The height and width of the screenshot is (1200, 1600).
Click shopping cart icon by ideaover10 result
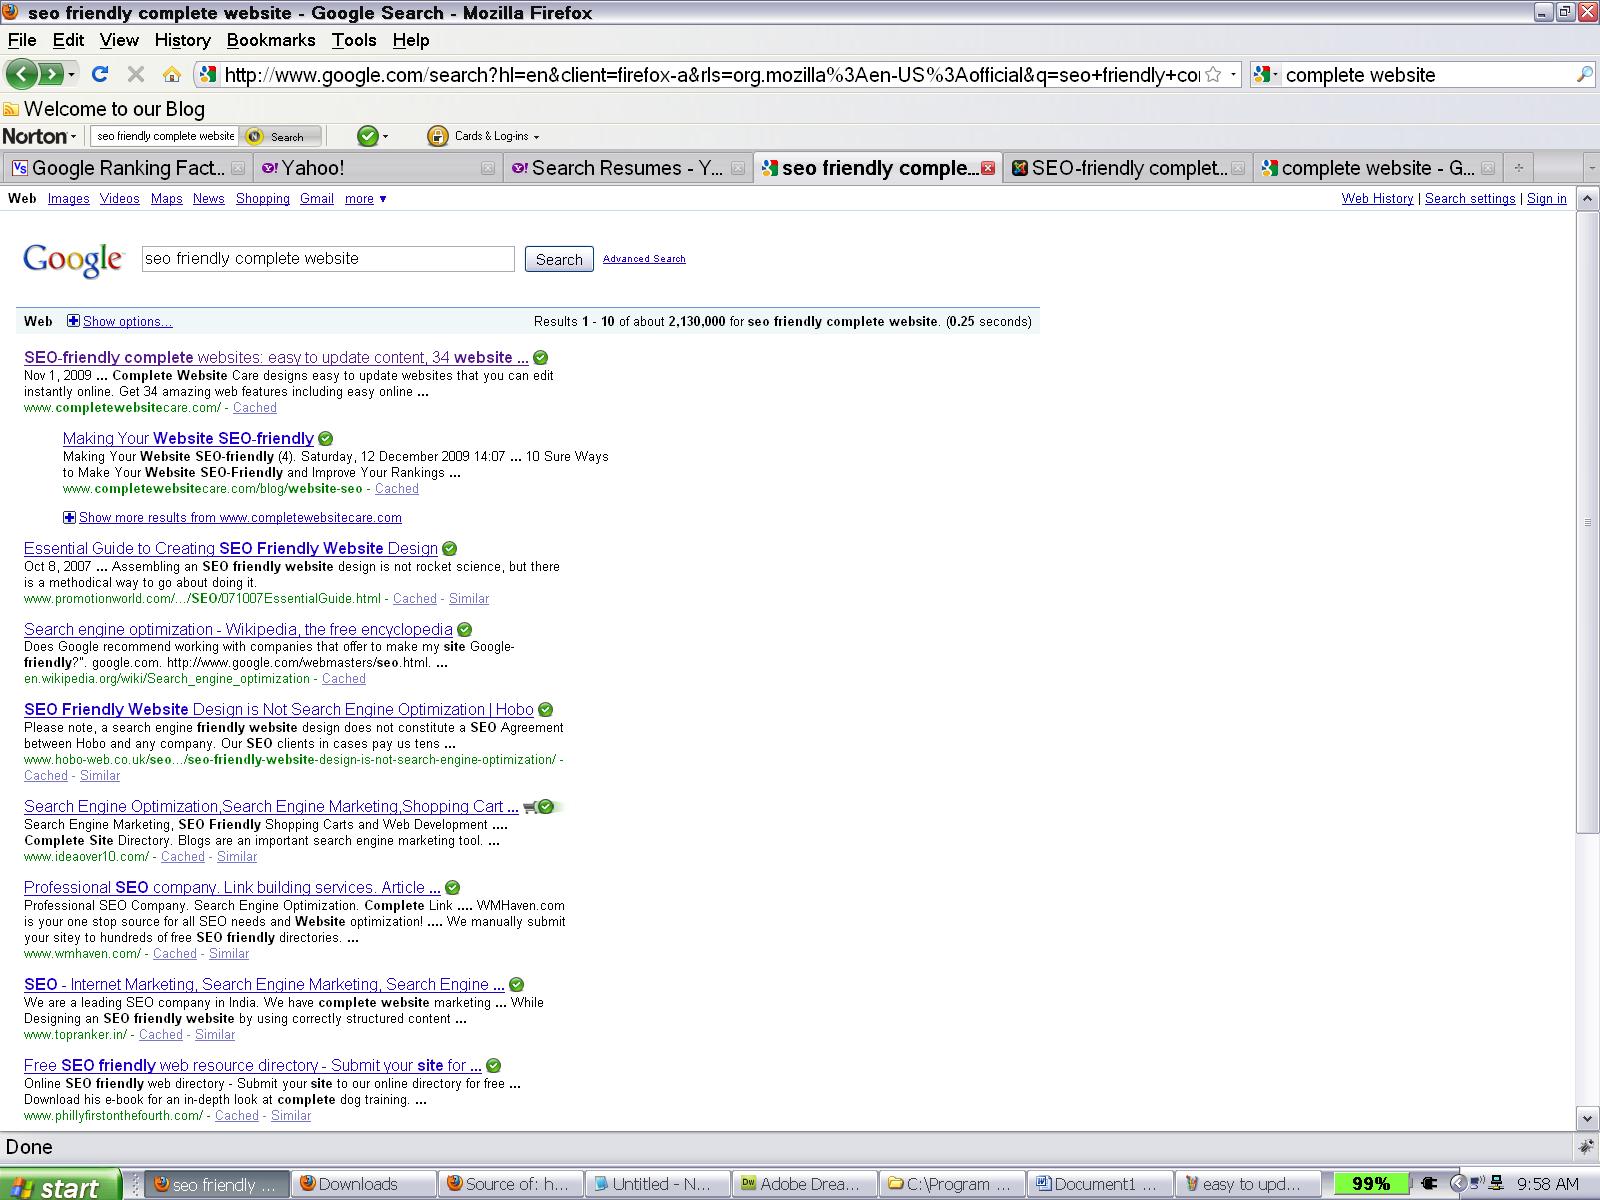(530, 807)
